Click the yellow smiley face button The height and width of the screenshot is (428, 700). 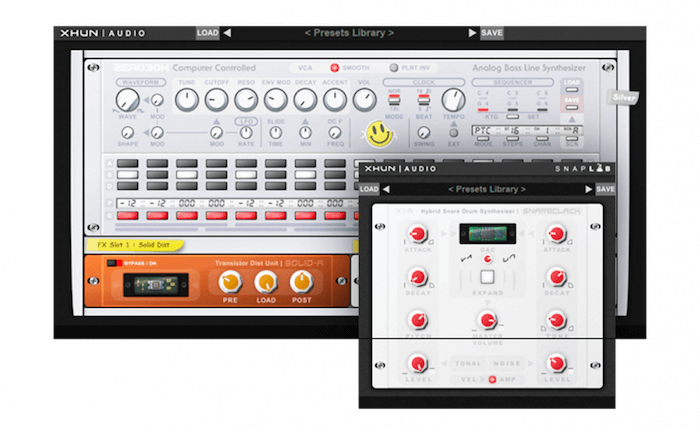(x=379, y=134)
